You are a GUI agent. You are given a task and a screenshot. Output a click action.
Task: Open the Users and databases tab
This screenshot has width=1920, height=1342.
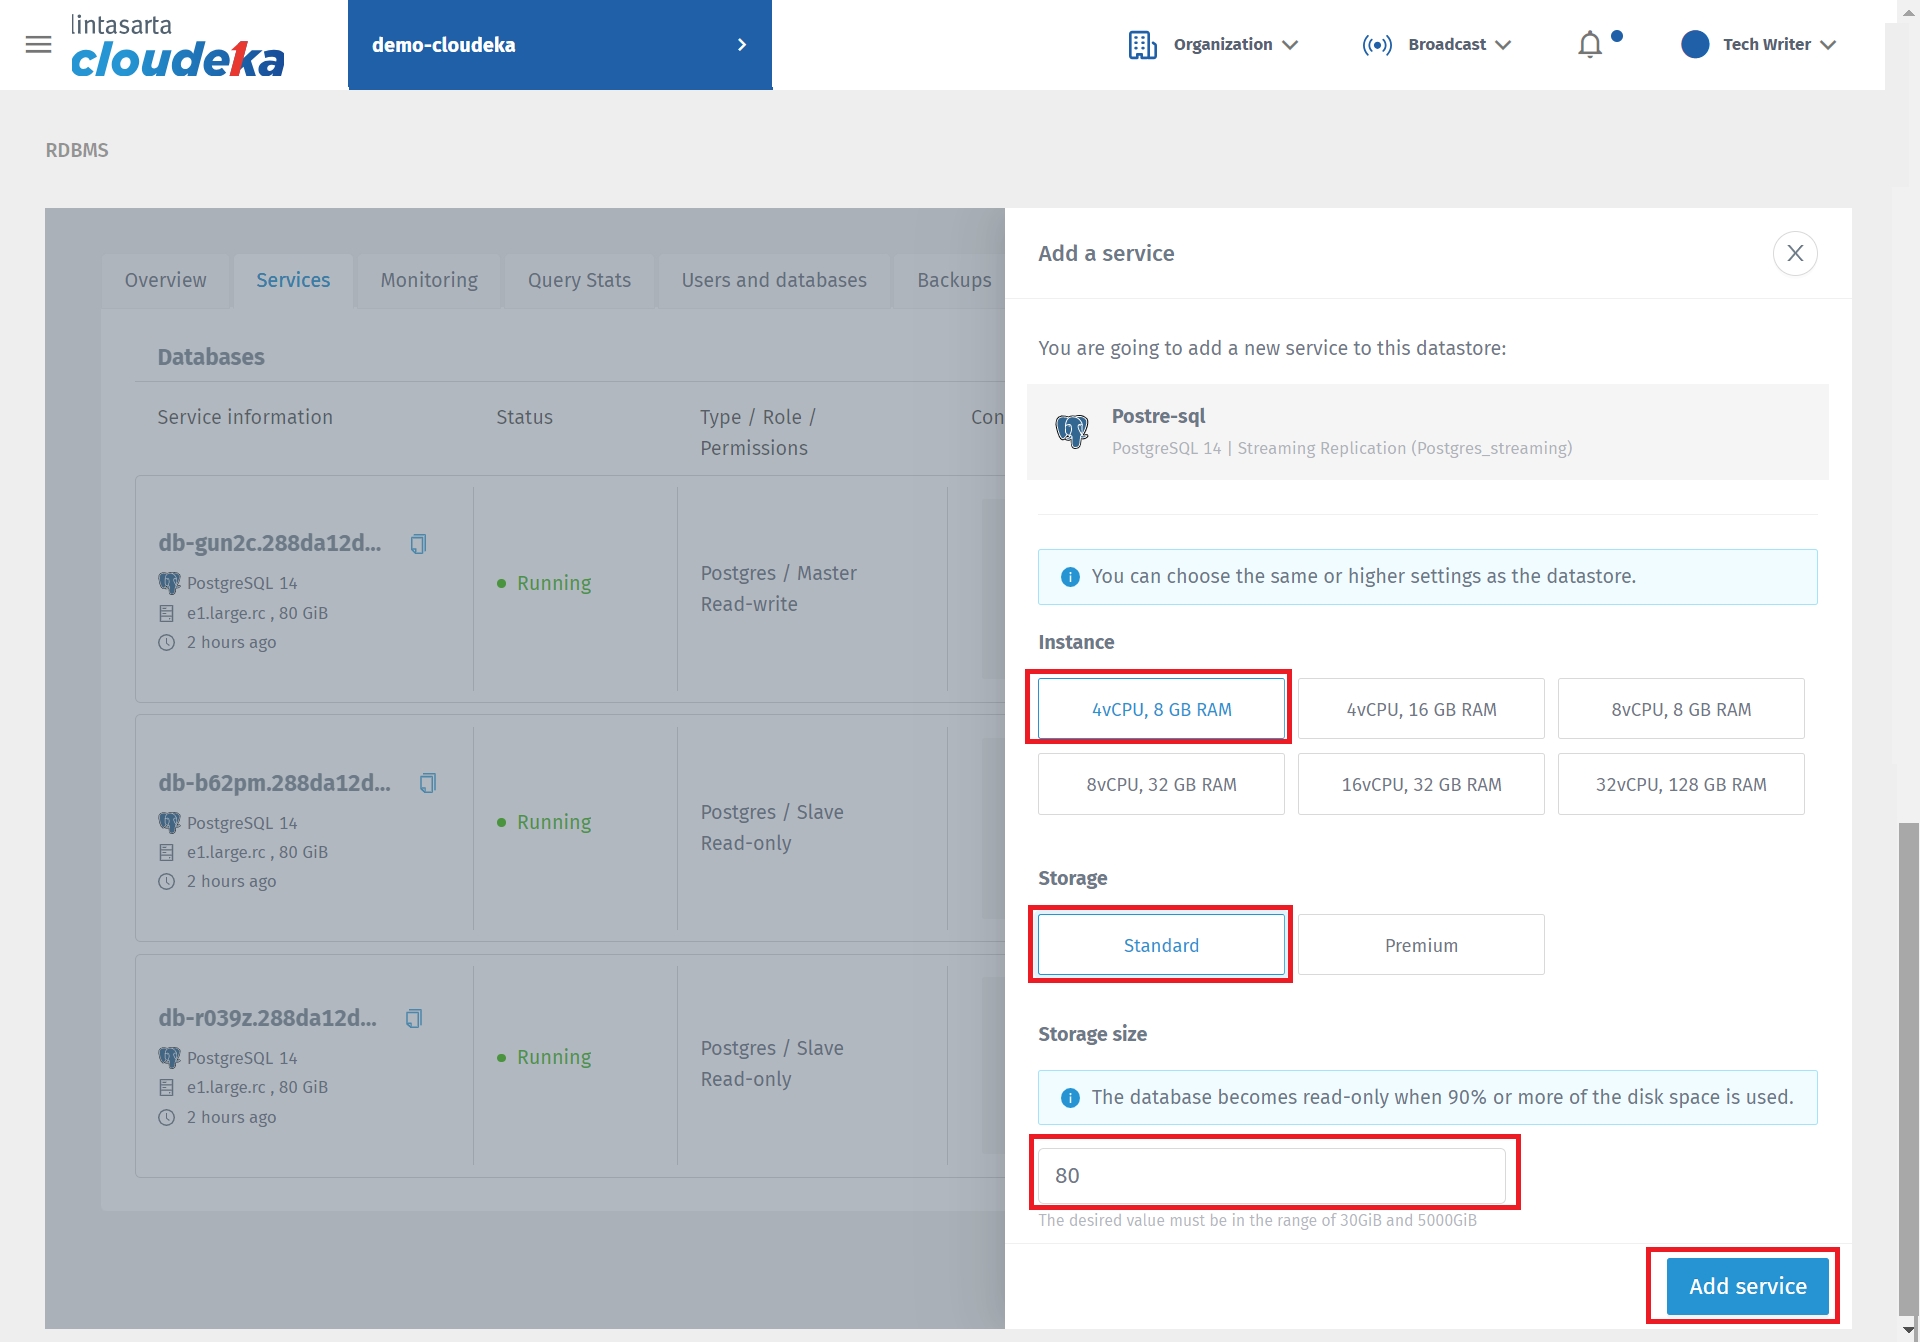point(773,280)
